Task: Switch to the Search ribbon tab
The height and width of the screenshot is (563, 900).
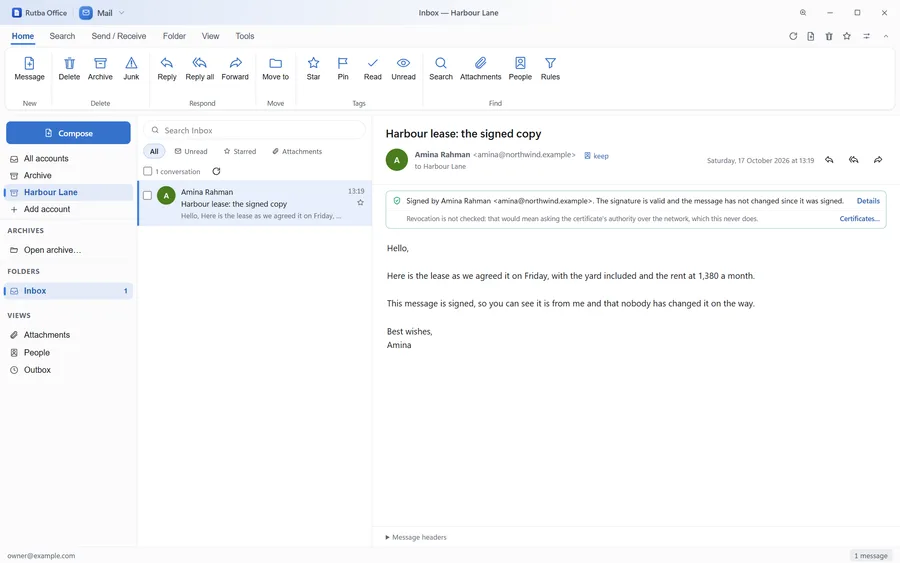Action: [x=62, y=36]
